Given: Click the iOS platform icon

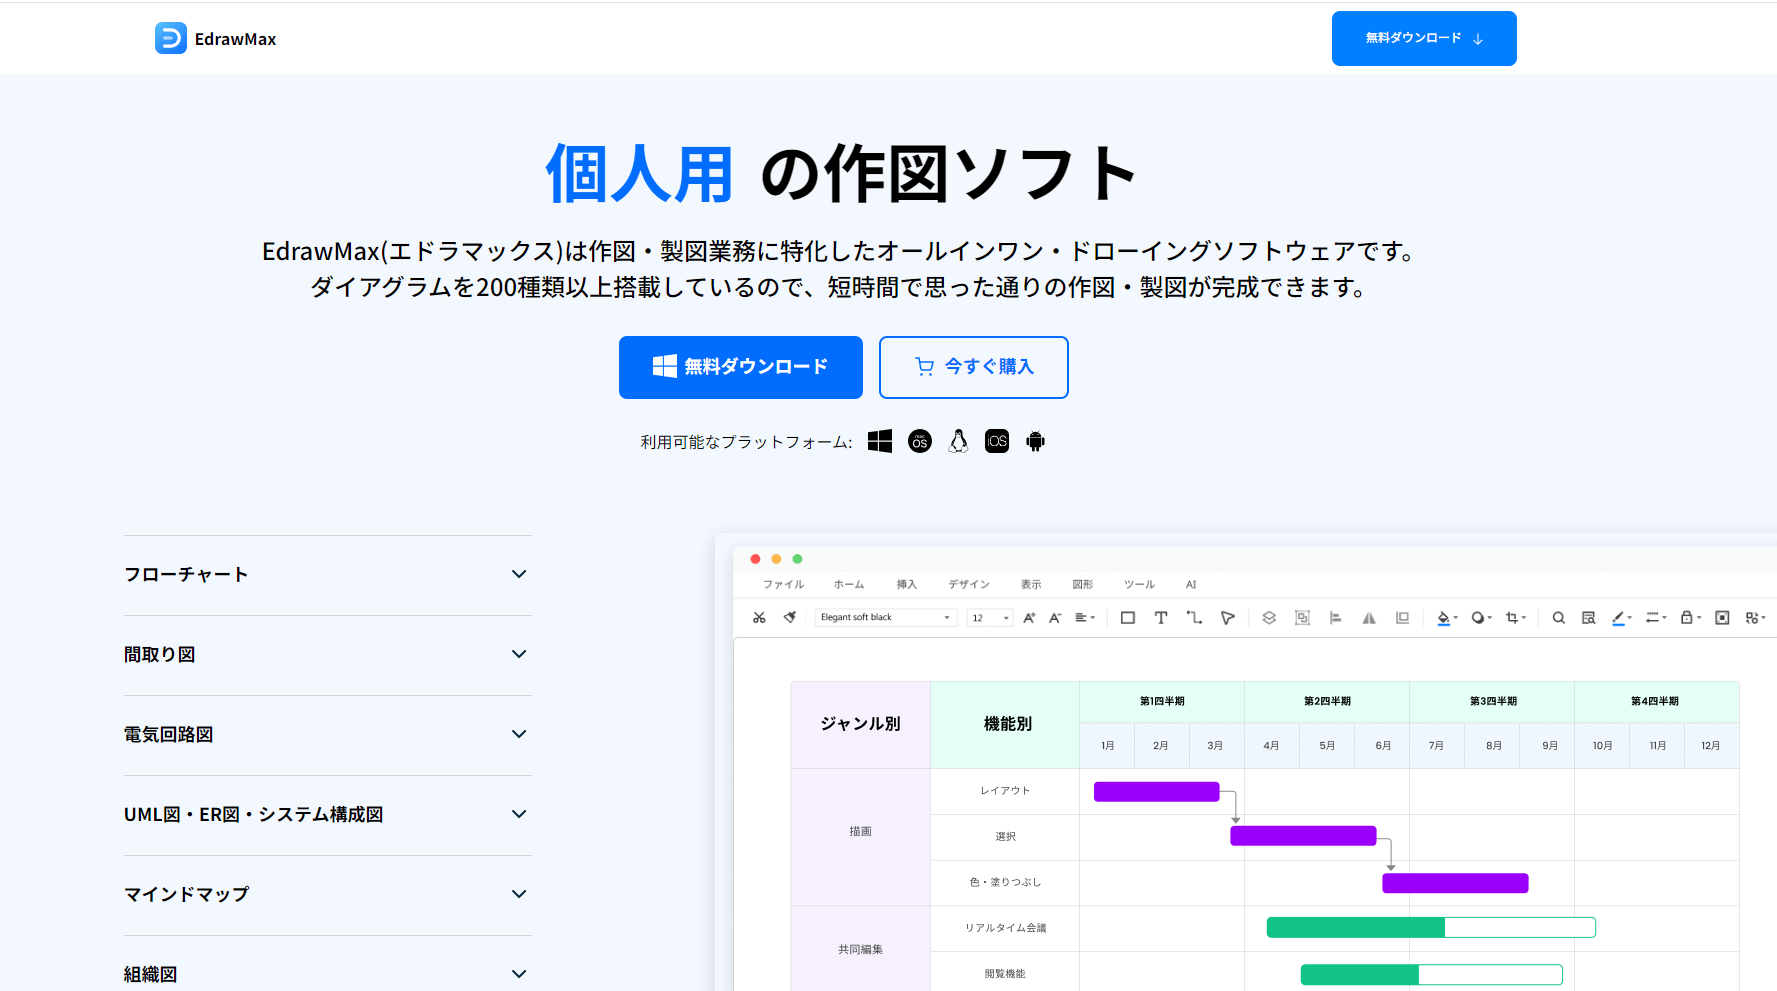Looking at the screenshot, I should click(x=997, y=441).
